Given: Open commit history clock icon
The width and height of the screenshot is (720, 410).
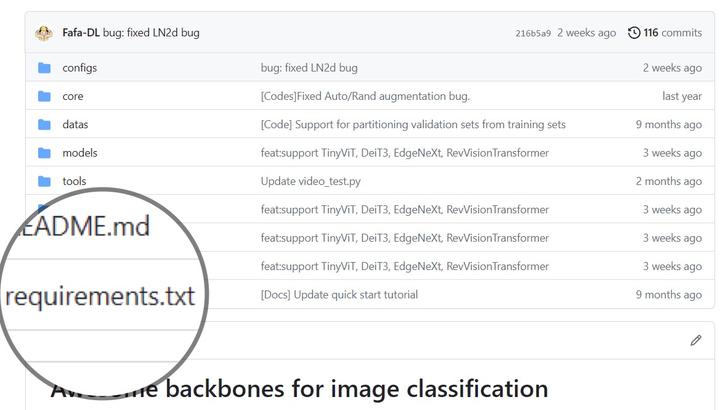Looking at the screenshot, I should click(634, 33).
